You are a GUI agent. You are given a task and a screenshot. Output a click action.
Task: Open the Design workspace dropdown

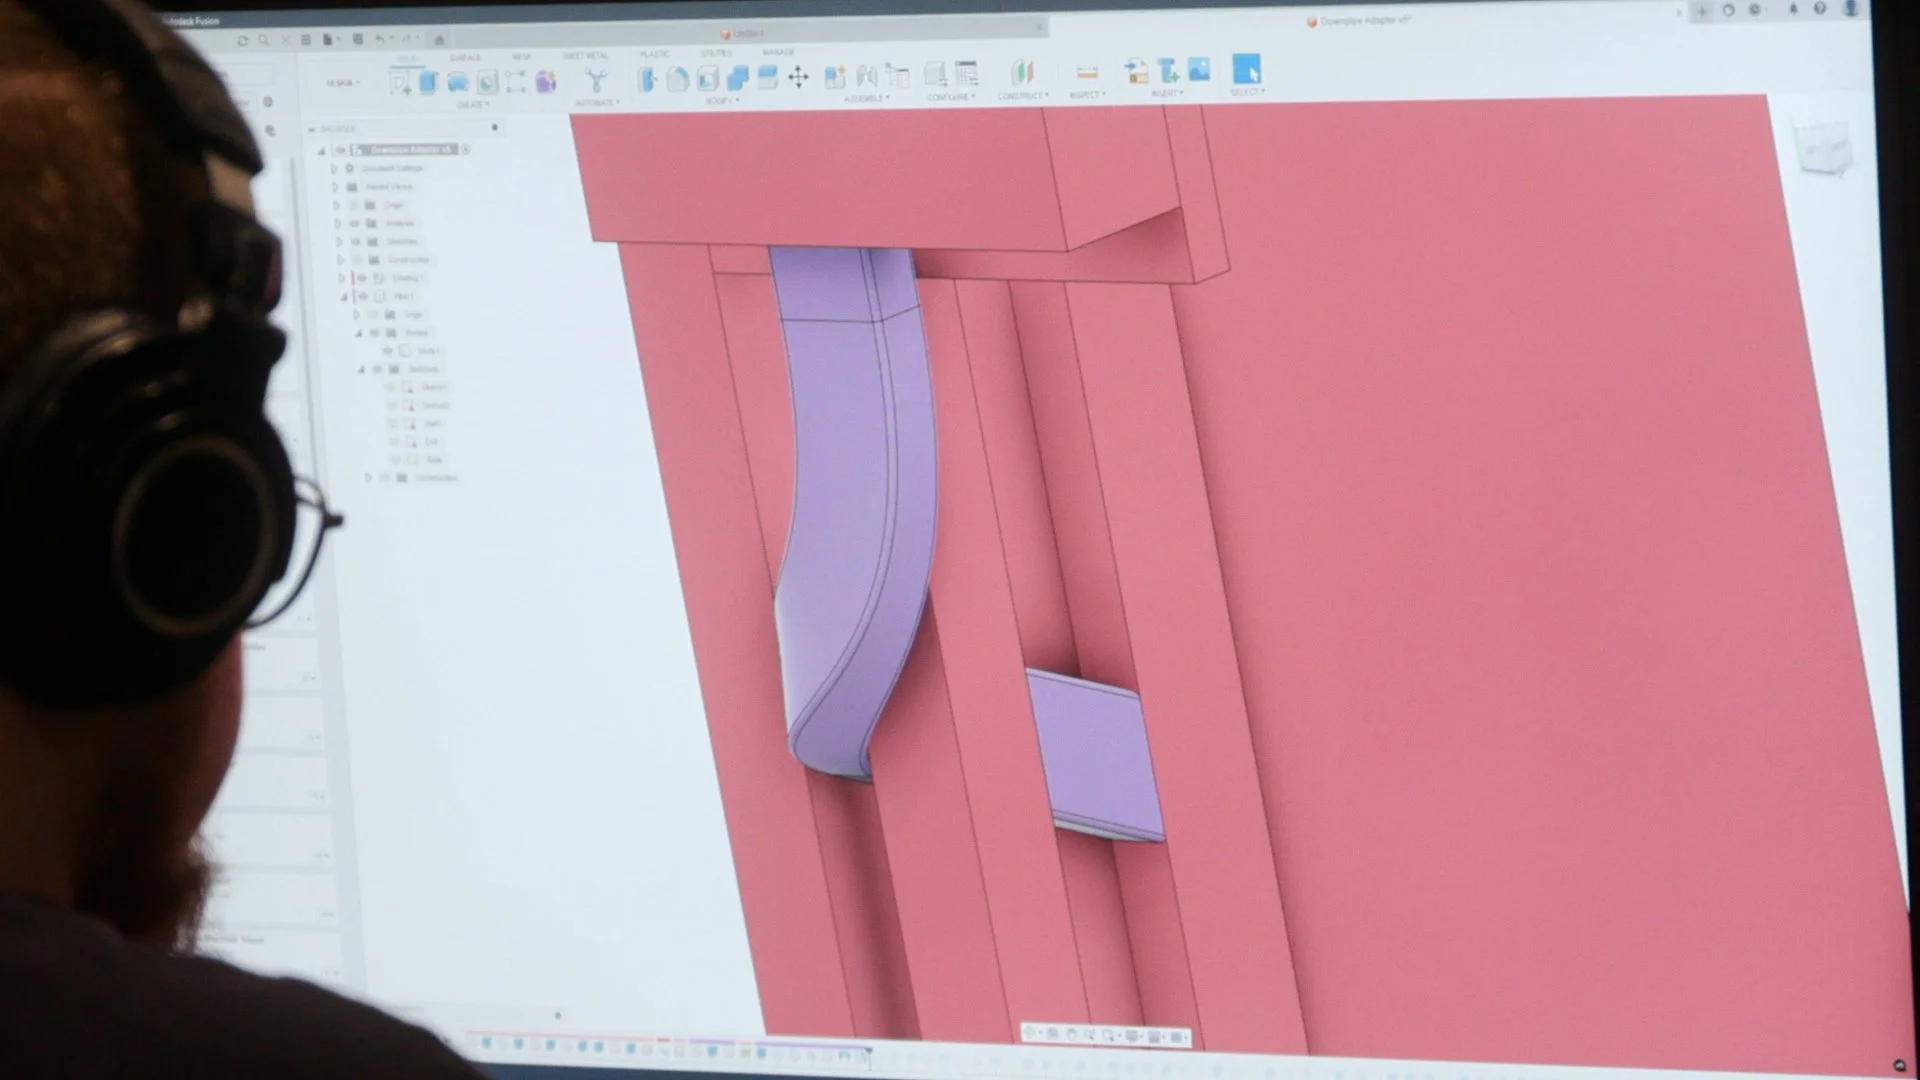click(343, 83)
